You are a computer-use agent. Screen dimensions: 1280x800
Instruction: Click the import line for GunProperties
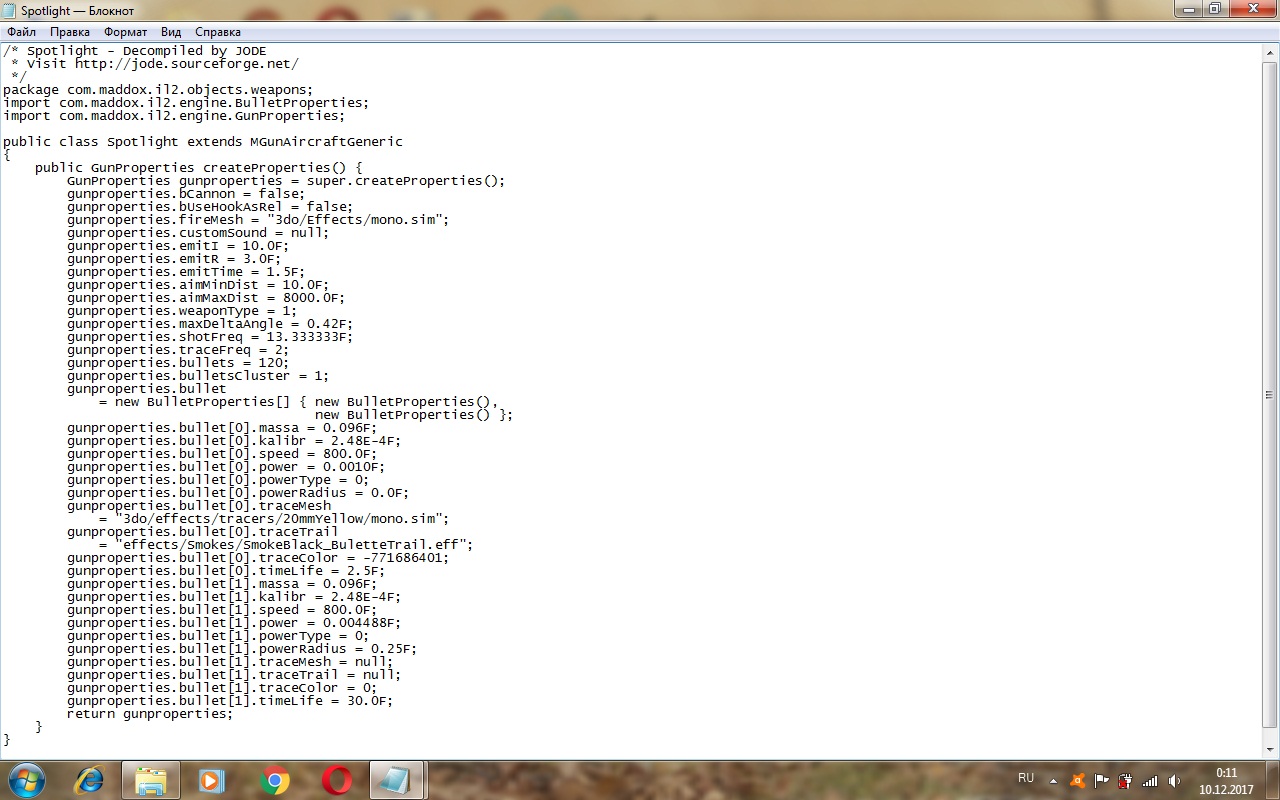[175, 115]
